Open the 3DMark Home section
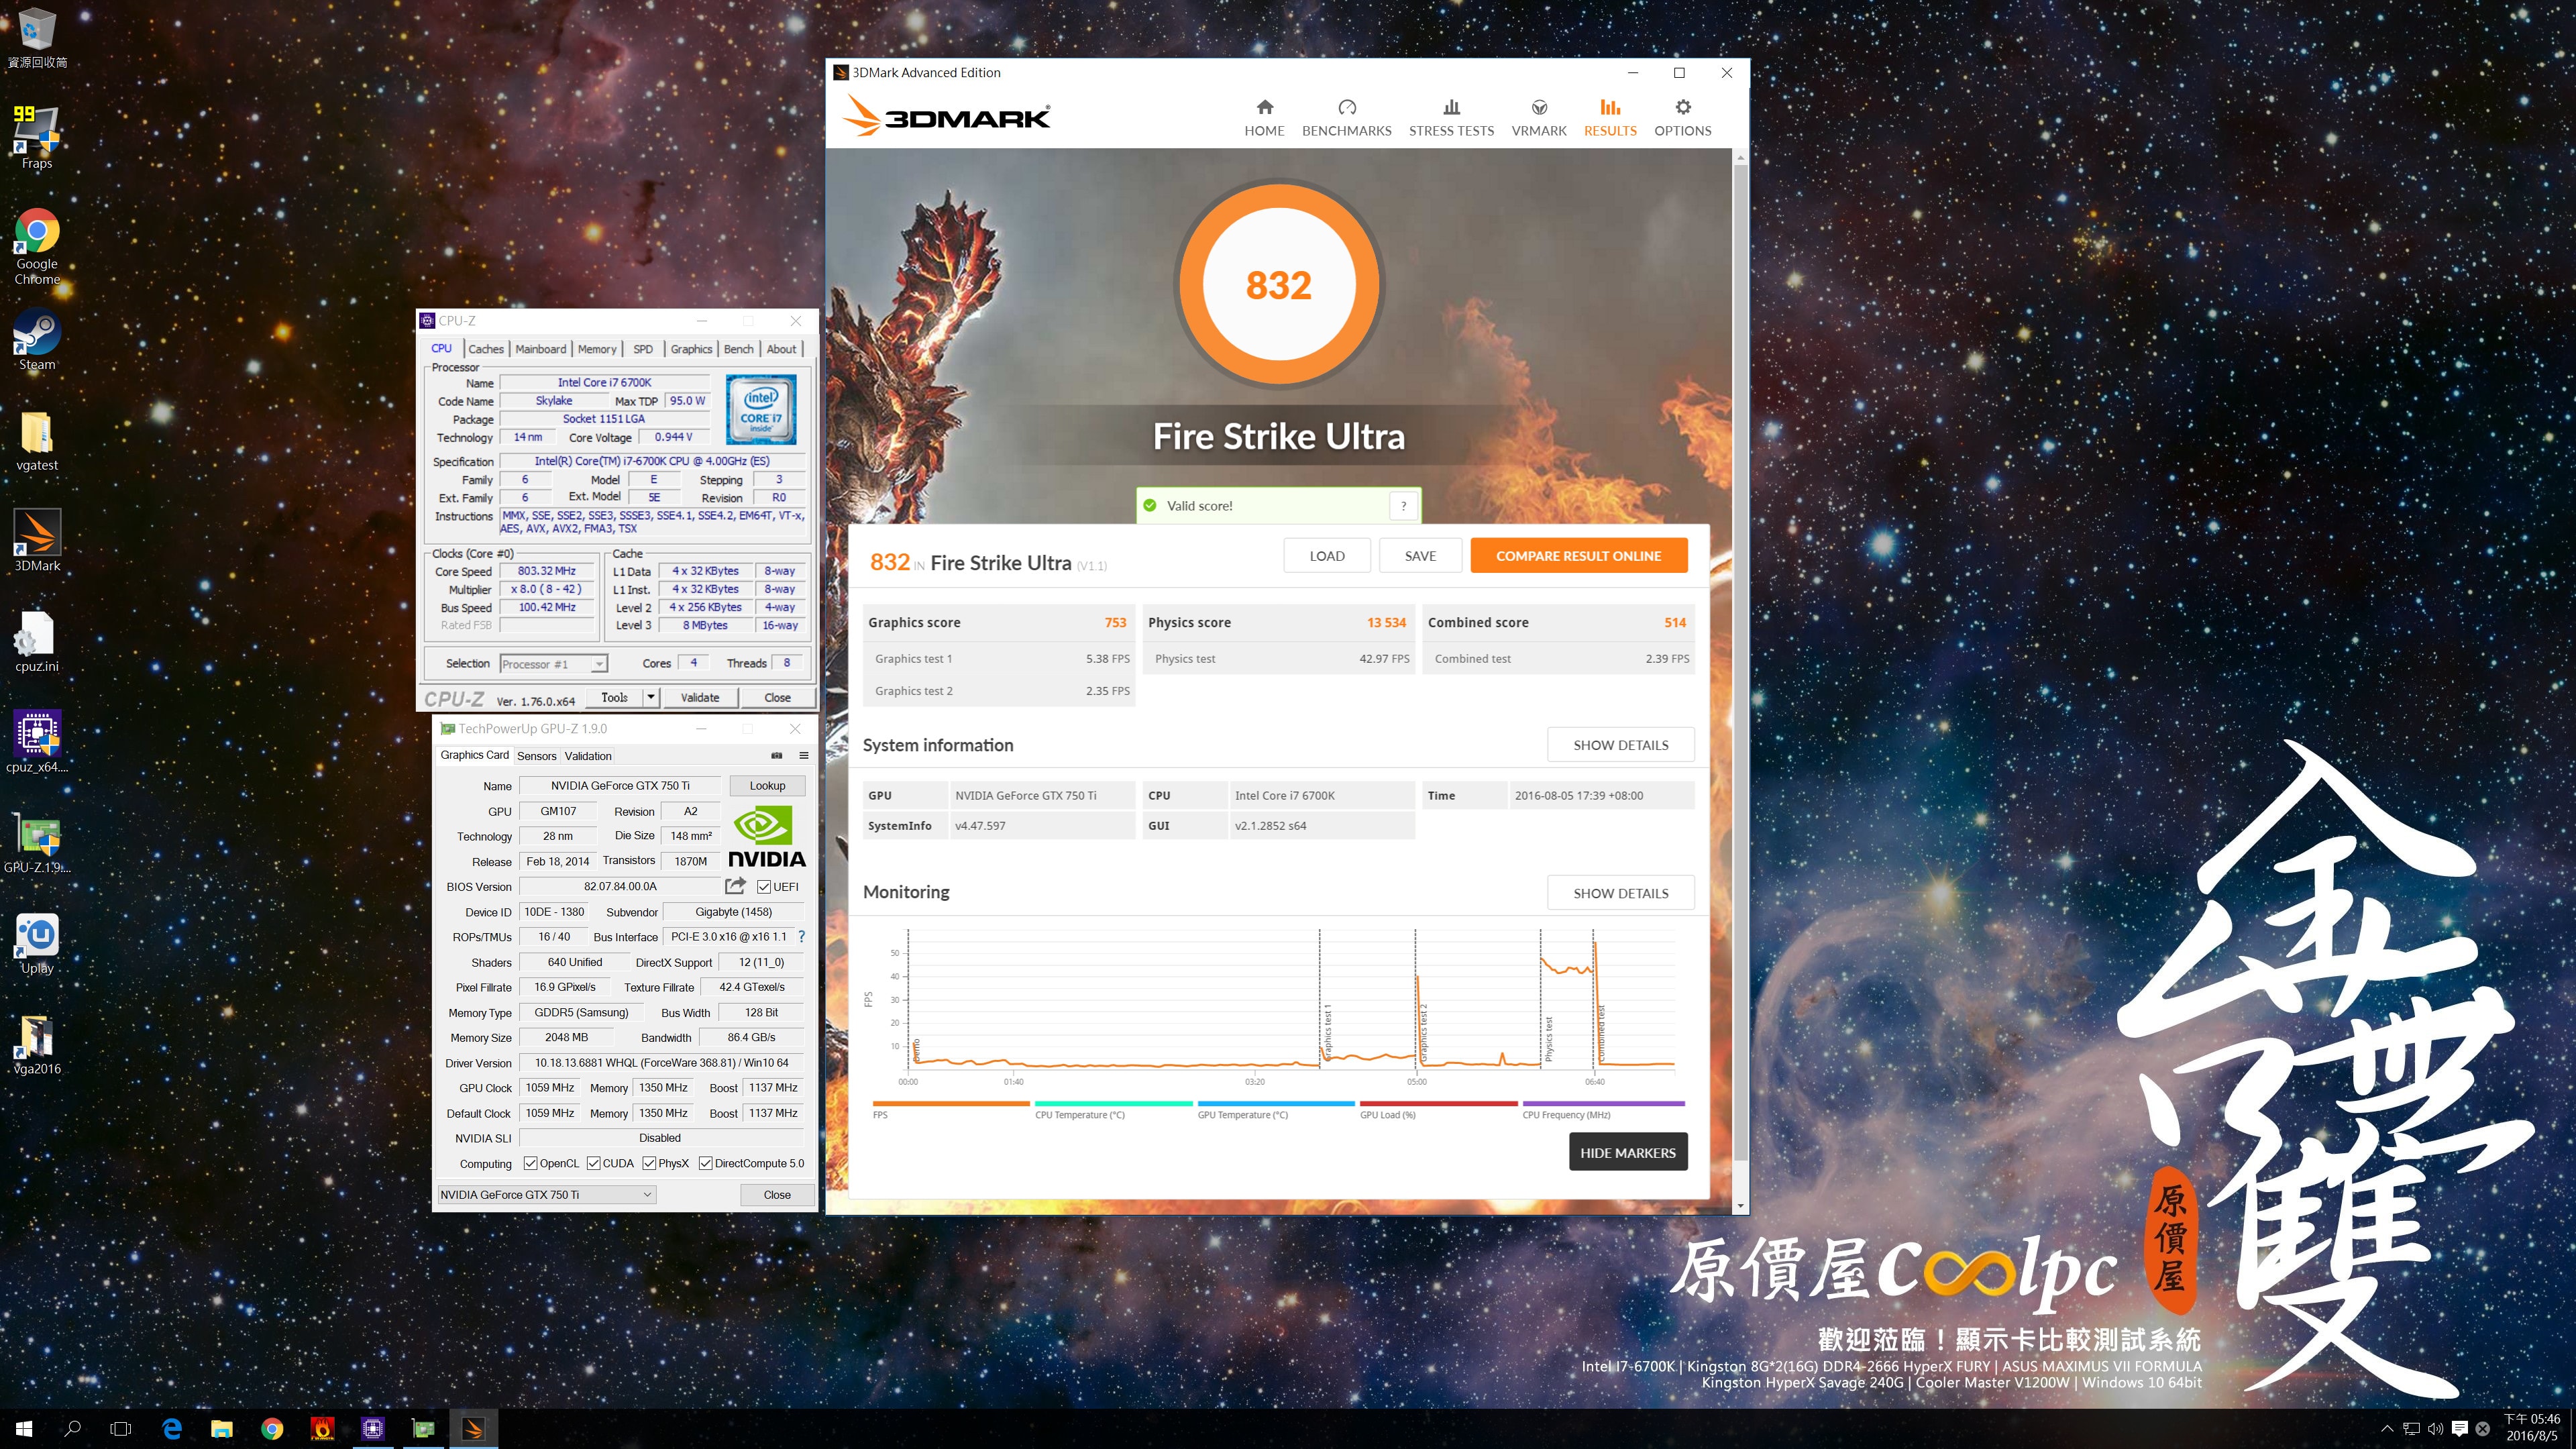The image size is (2576, 1449). pos(1264,117)
